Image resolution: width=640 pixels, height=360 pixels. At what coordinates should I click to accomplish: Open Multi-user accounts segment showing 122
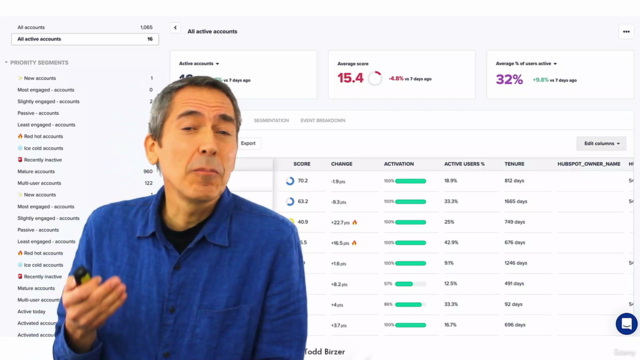[85, 183]
